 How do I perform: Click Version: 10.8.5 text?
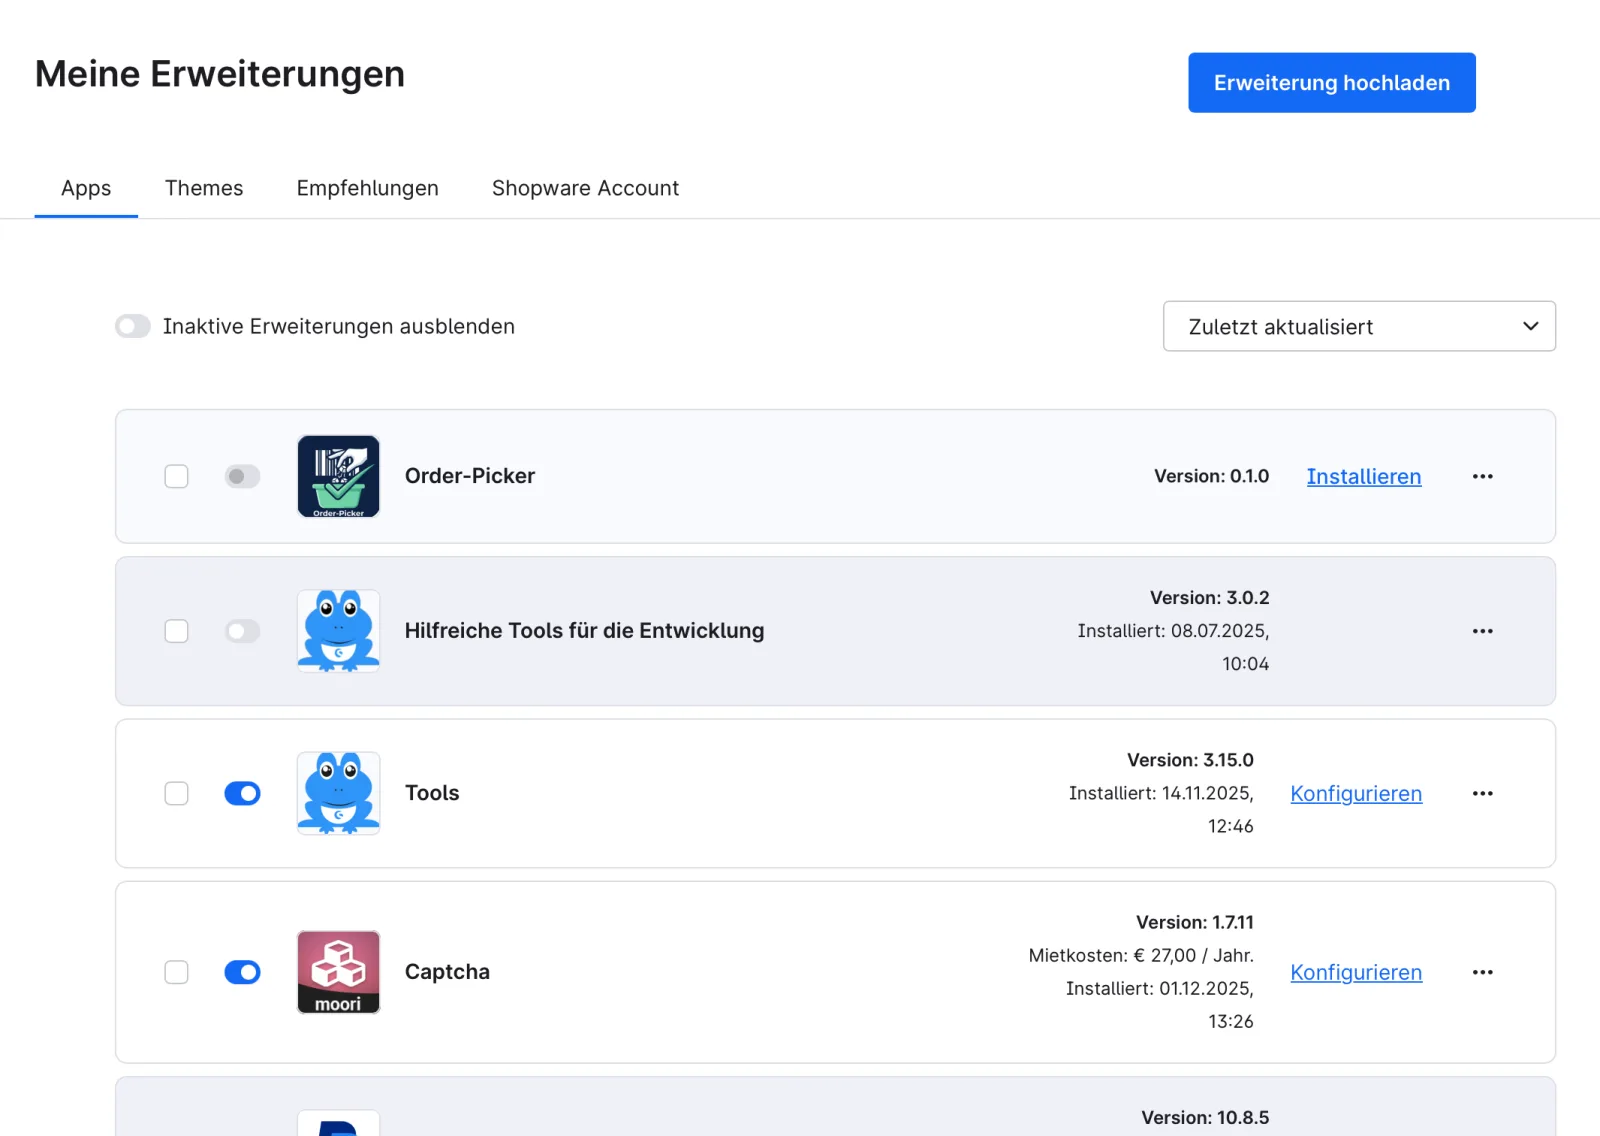[1205, 1117]
